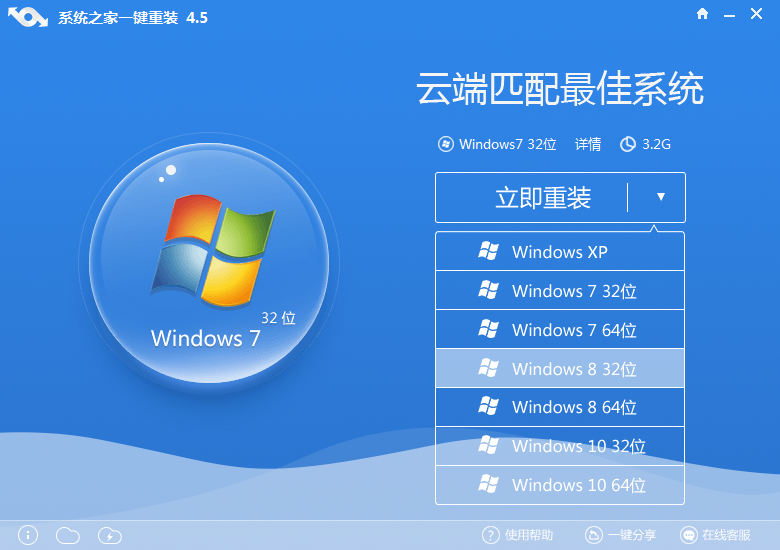The height and width of the screenshot is (550, 780).
Task: Choose Windows 7 32位 in the list
Action: click(559, 291)
